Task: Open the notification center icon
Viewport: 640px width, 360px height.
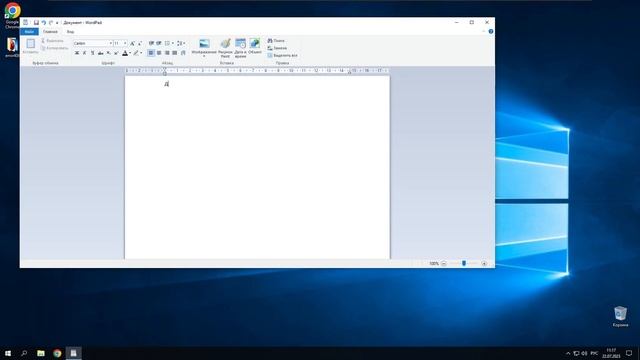Action: click(629, 353)
